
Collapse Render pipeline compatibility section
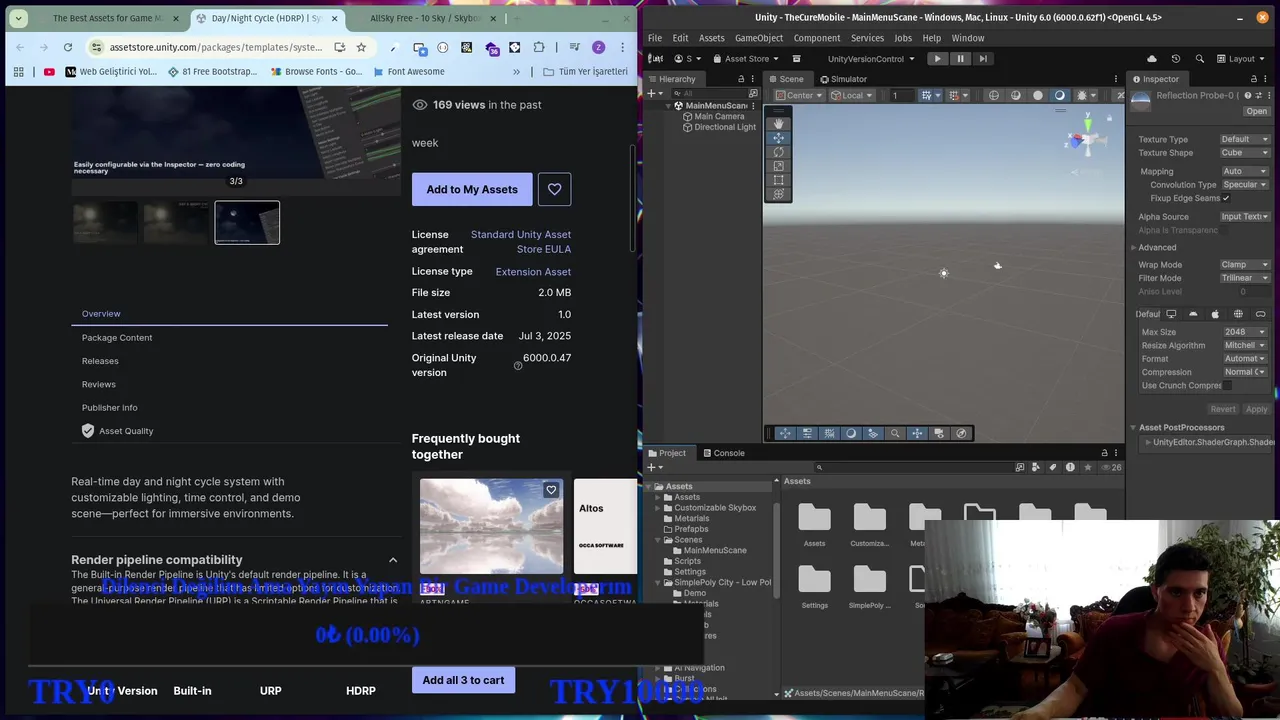(393, 560)
